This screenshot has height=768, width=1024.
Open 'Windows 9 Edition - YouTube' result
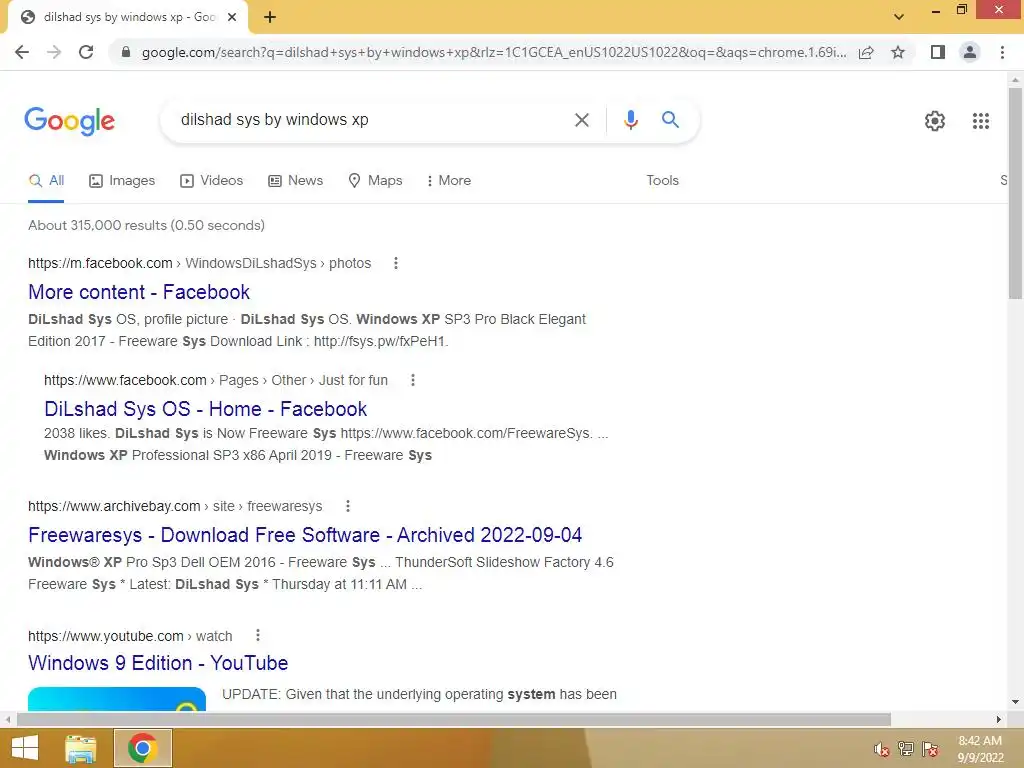(x=158, y=663)
